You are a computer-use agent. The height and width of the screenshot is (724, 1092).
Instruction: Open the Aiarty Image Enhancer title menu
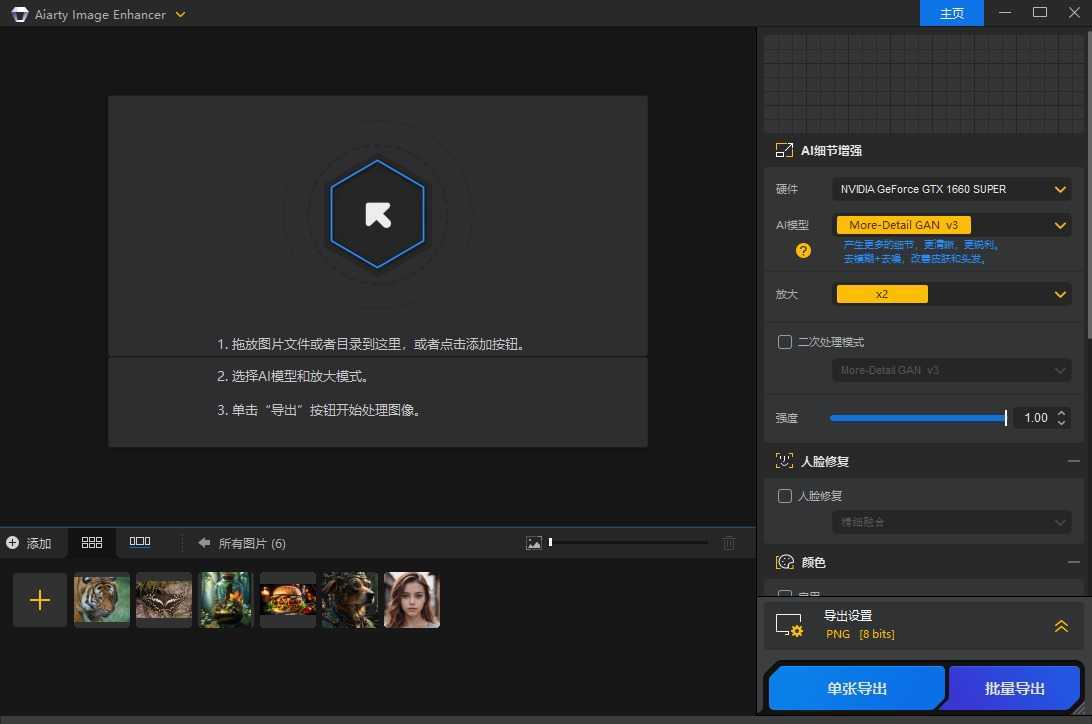(x=180, y=14)
